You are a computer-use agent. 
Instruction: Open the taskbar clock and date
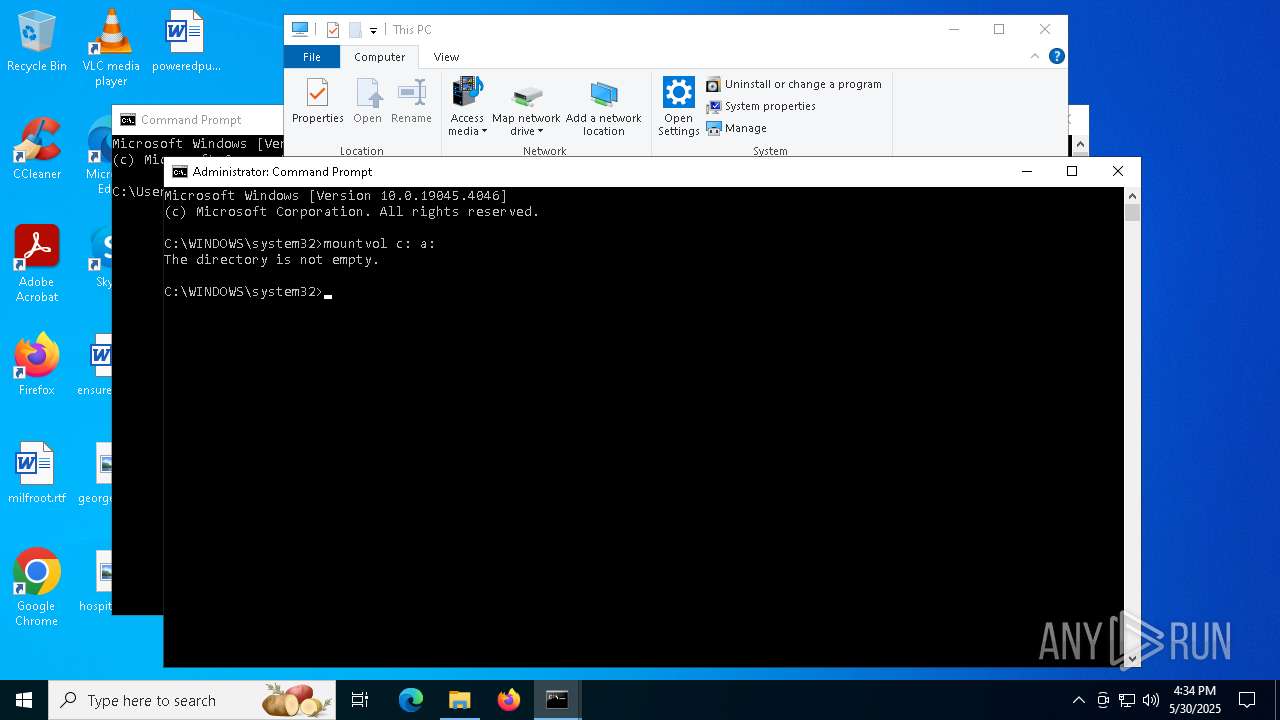1195,700
